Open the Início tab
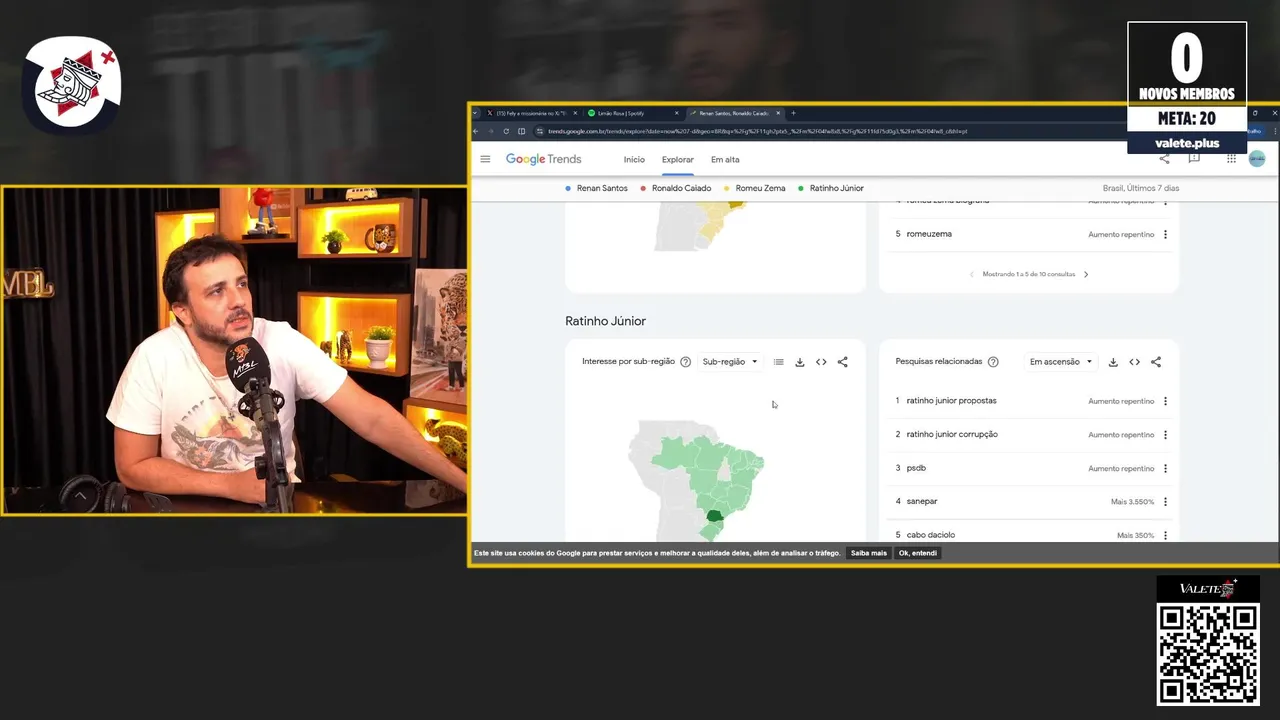Image resolution: width=1280 pixels, height=720 pixels. pyautogui.click(x=634, y=160)
